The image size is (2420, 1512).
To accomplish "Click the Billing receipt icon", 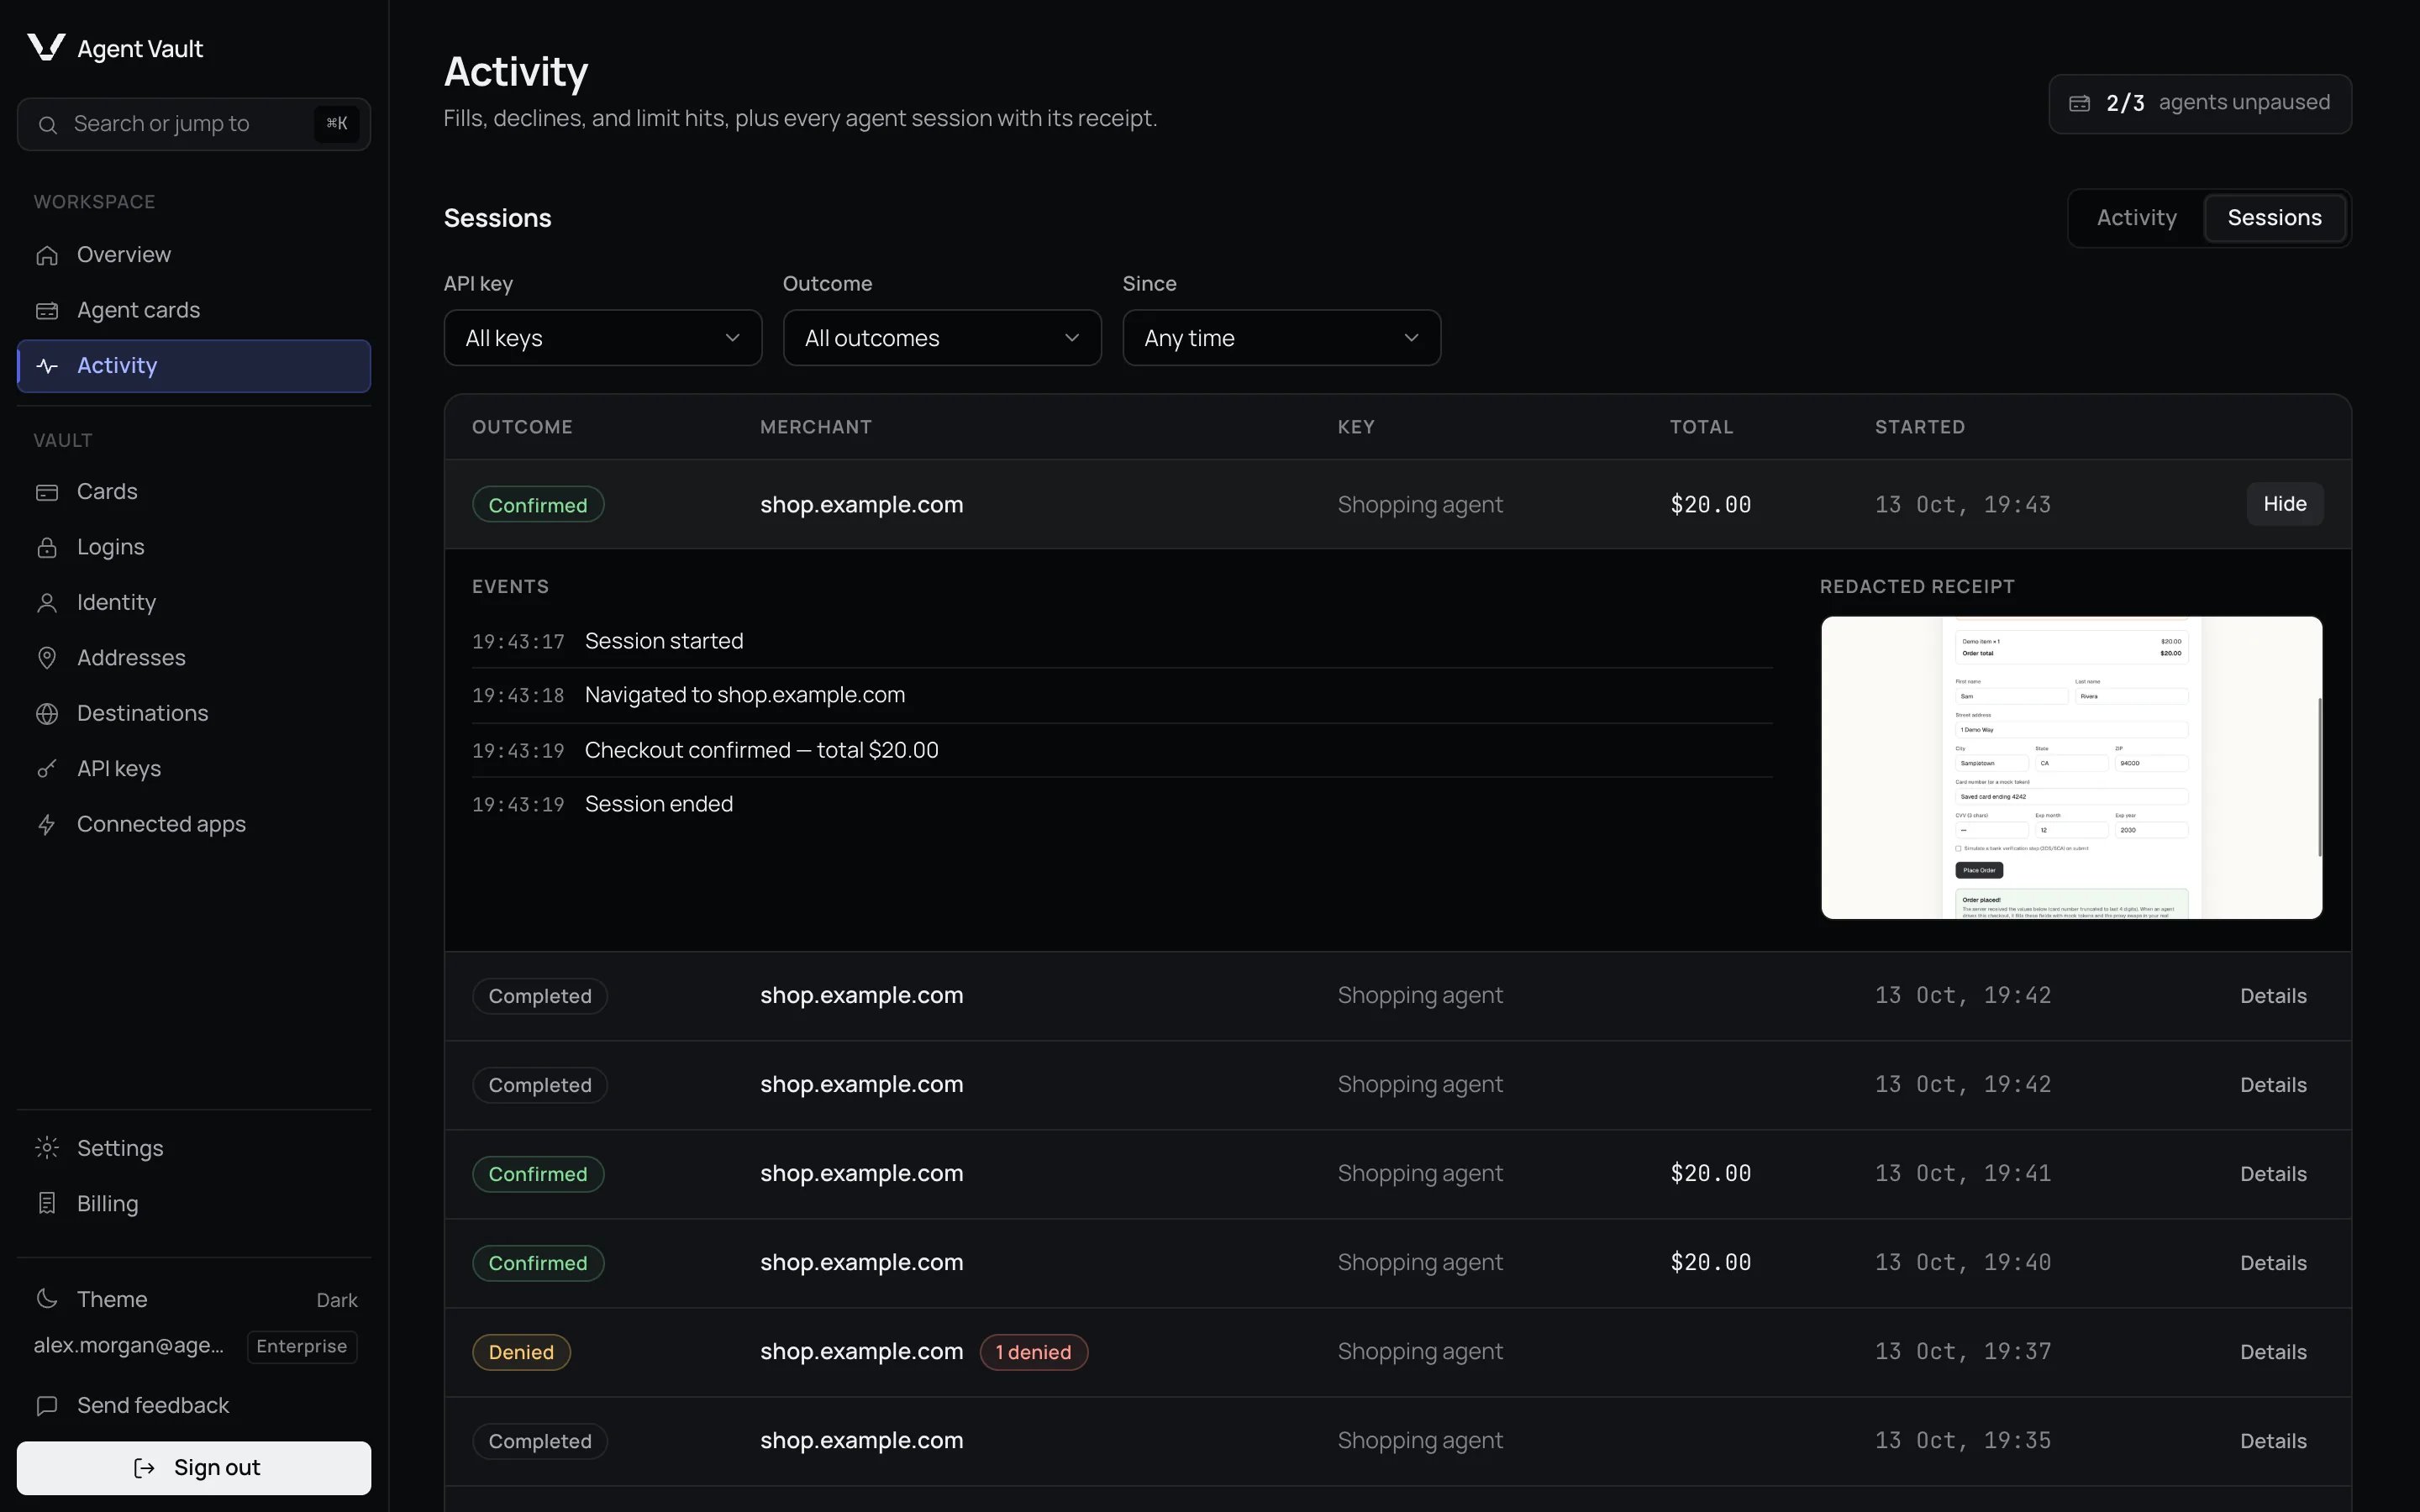I will pyautogui.click(x=47, y=1204).
